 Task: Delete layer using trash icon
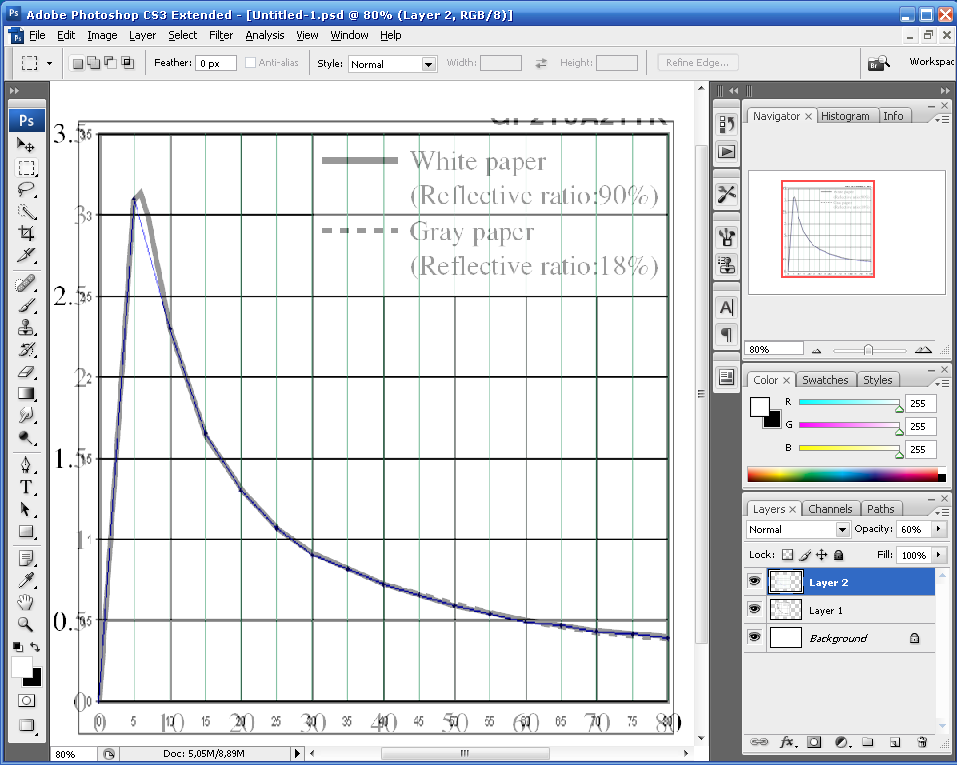point(922,742)
